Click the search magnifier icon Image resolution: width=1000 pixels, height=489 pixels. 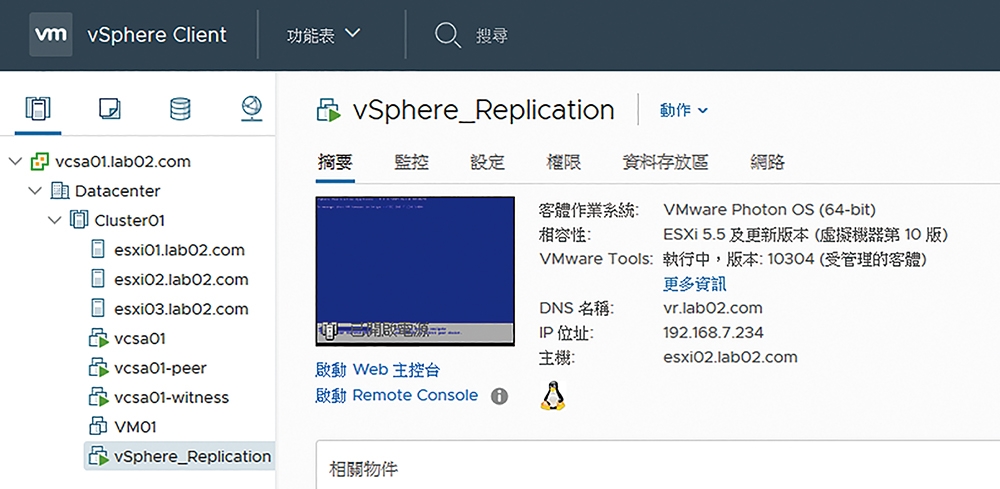(x=448, y=35)
